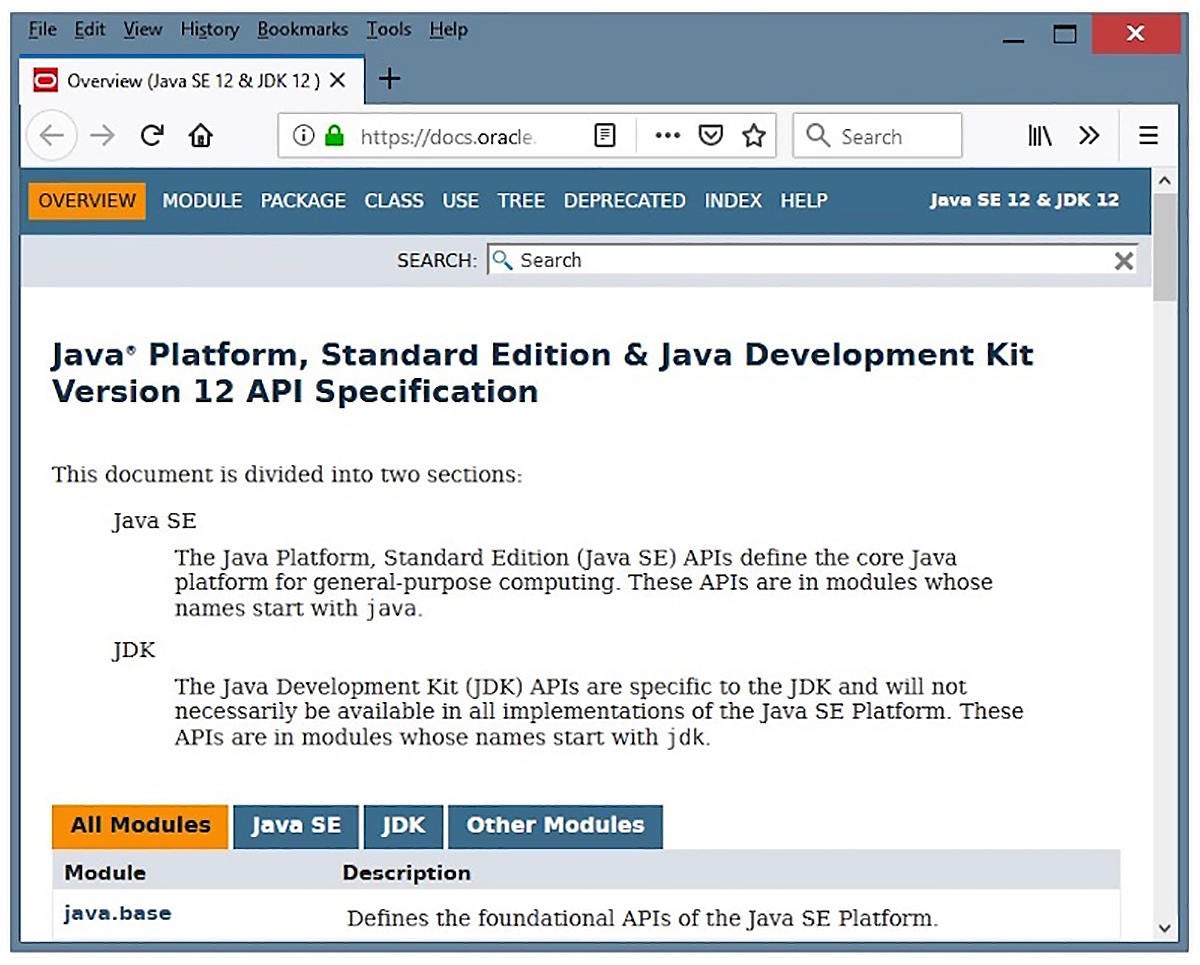The height and width of the screenshot is (965, 1200).
Task: Click the browser toolbar Search box
Action: [877, 136]
